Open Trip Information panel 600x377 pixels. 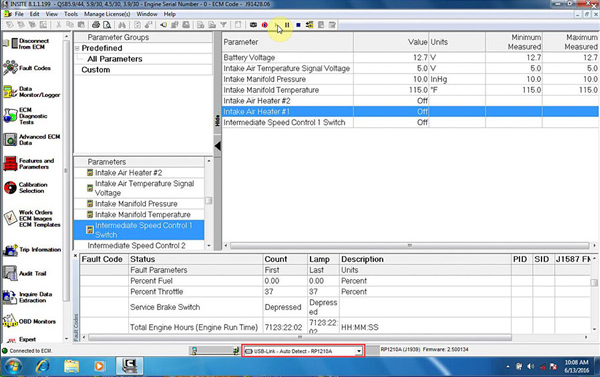point(32,250)
